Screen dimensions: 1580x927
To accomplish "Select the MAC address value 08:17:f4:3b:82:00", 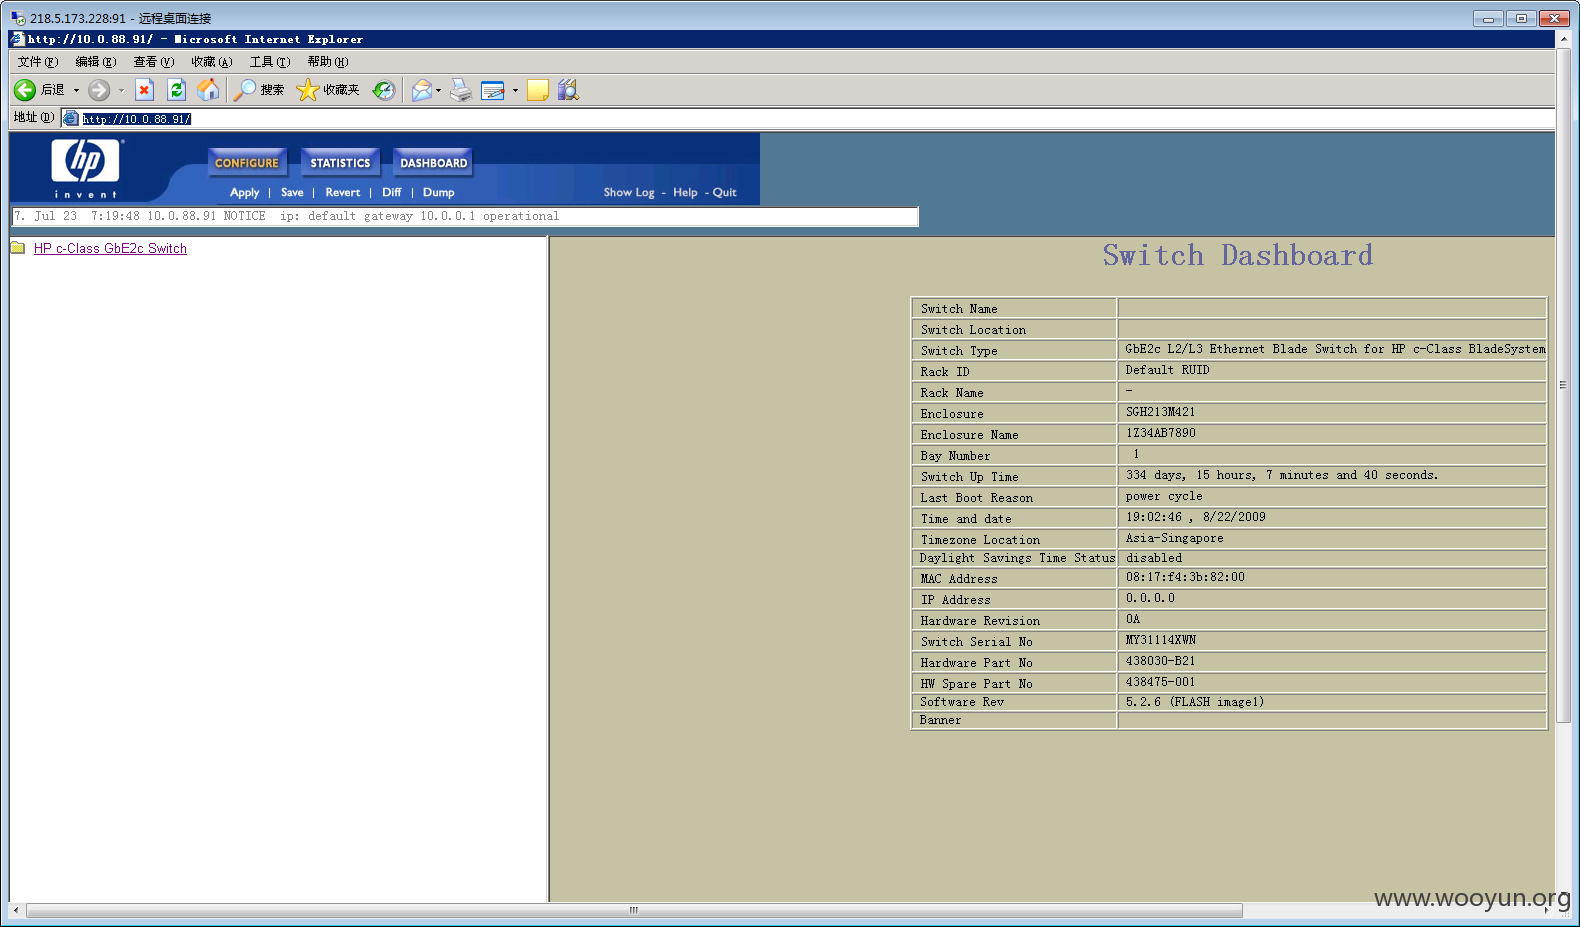I will [x=1185, y=577].
